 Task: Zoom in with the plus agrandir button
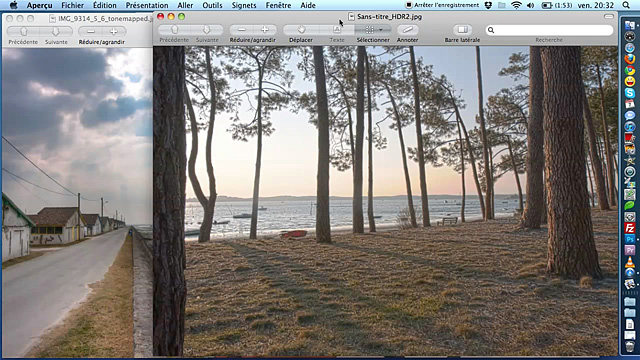(264, 30)
